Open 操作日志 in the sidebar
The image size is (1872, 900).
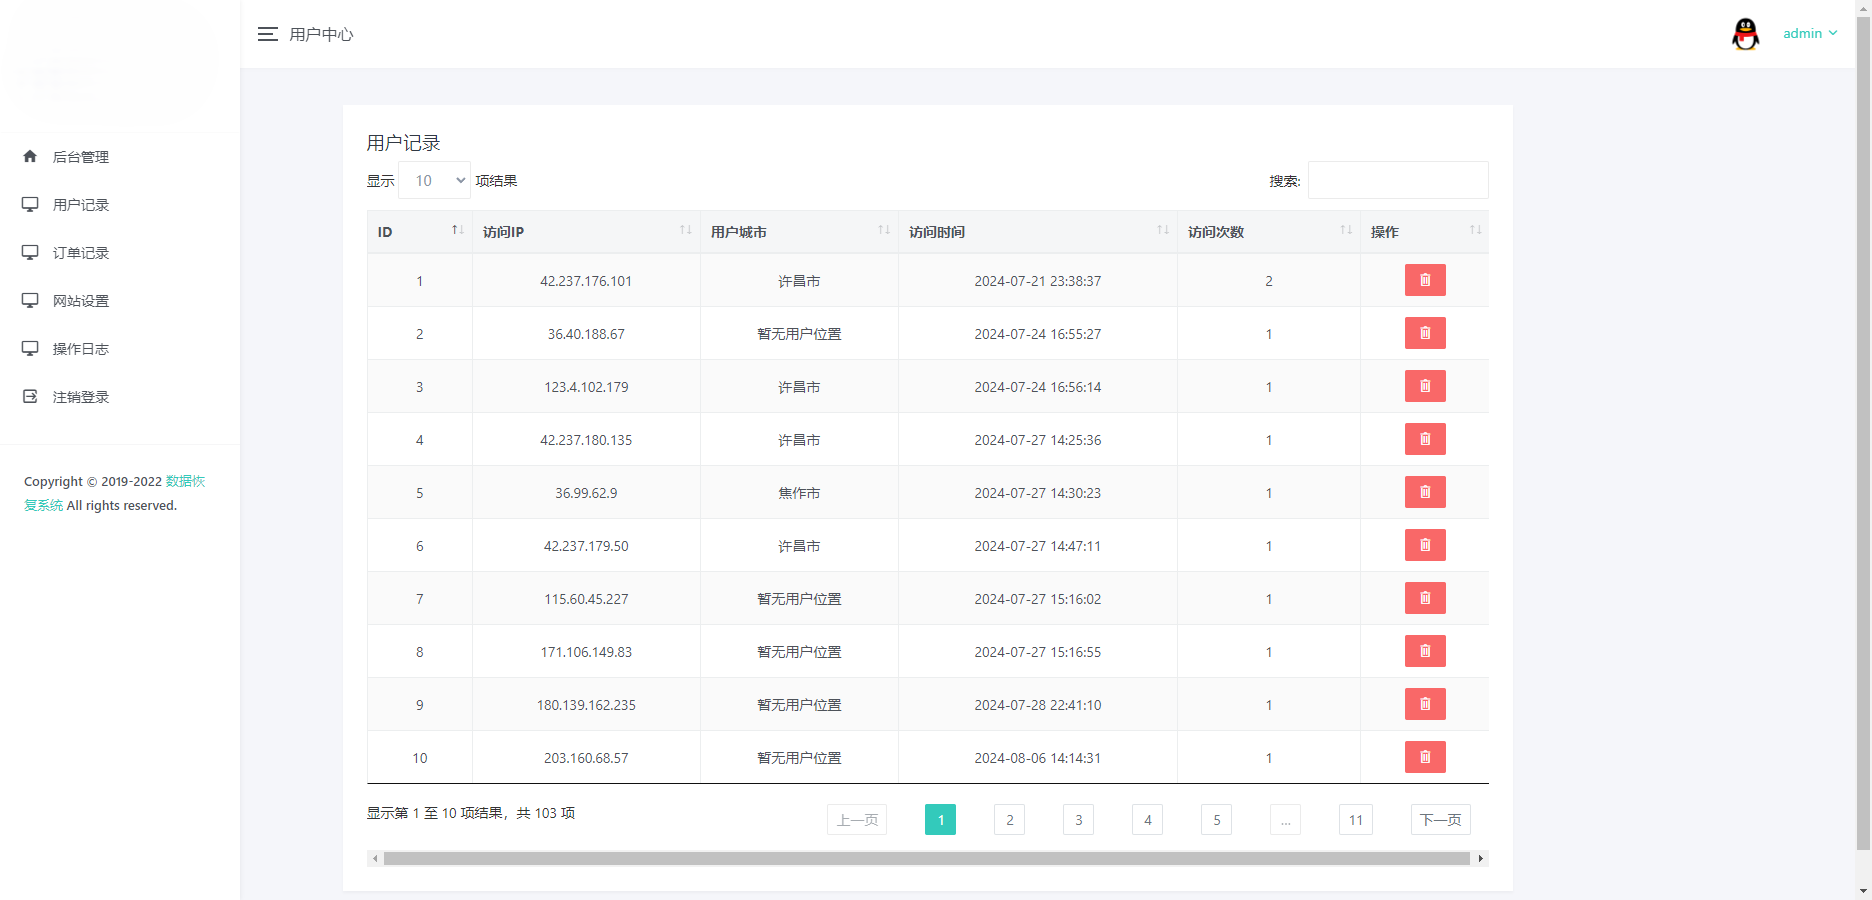[81, 349]
